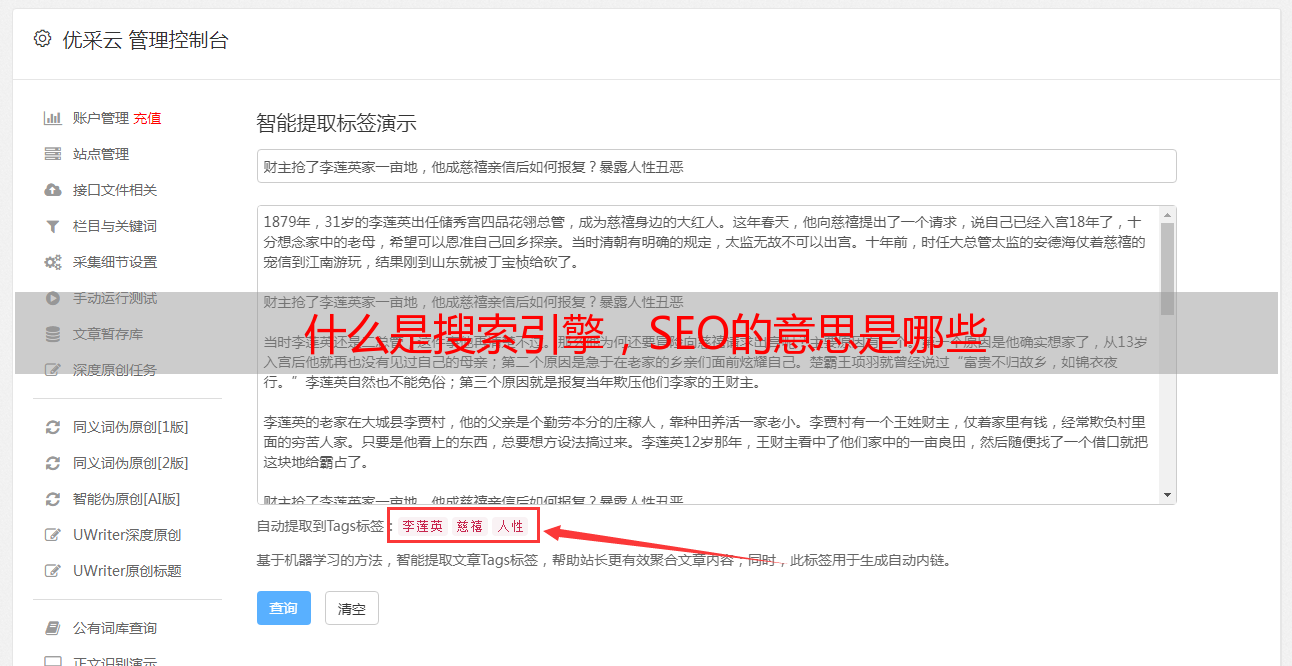Open 智能伪原创[AI版] menu item
This screenshot has width=1292, height=666.
(126, 499)
